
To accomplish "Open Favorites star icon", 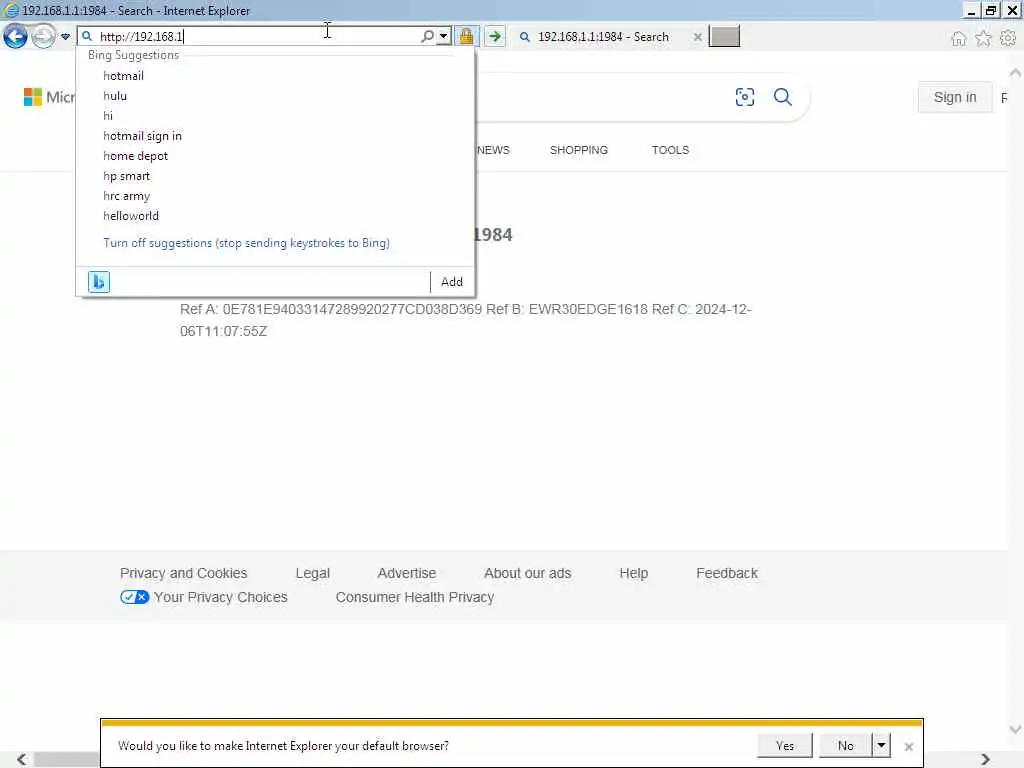I will click(x=983, y=39).
